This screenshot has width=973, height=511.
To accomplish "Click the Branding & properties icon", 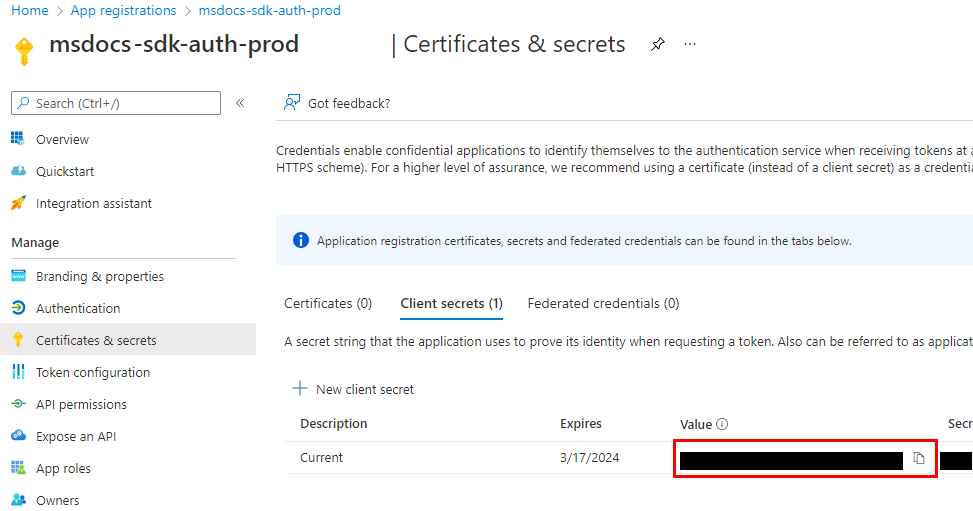I will [18, 276].
